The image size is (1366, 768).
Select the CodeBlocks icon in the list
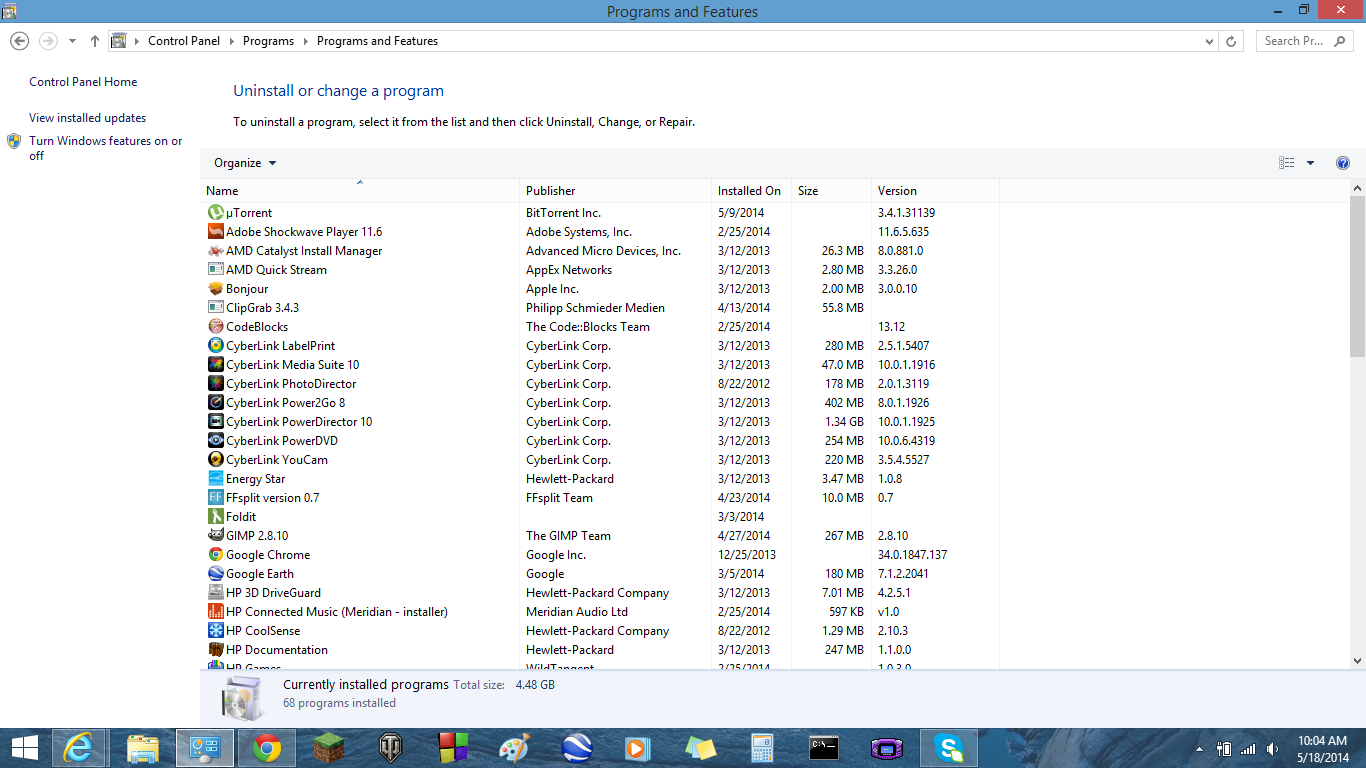pos(215,326)
